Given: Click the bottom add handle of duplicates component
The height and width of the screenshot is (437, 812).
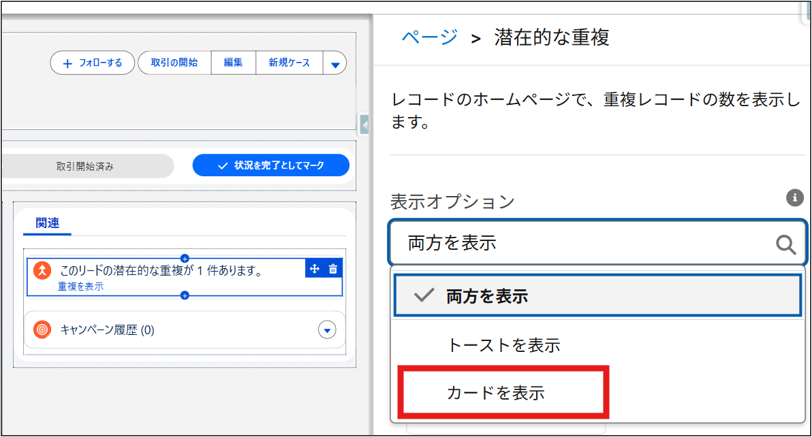Looking at the screenshot, I should tap(184, 296).
